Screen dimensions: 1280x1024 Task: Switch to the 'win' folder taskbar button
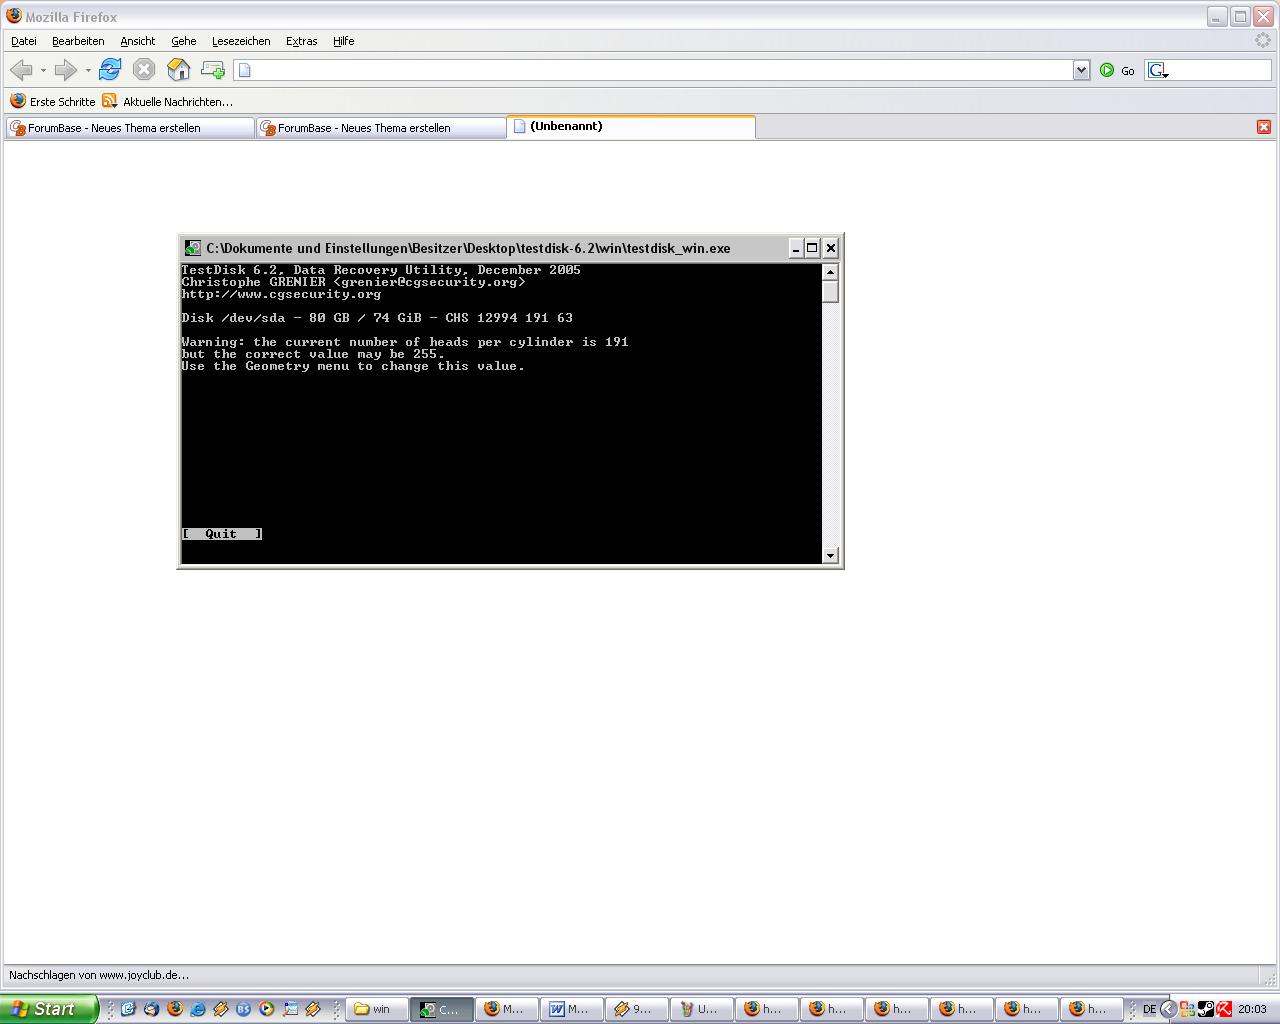pos(377,1009)
